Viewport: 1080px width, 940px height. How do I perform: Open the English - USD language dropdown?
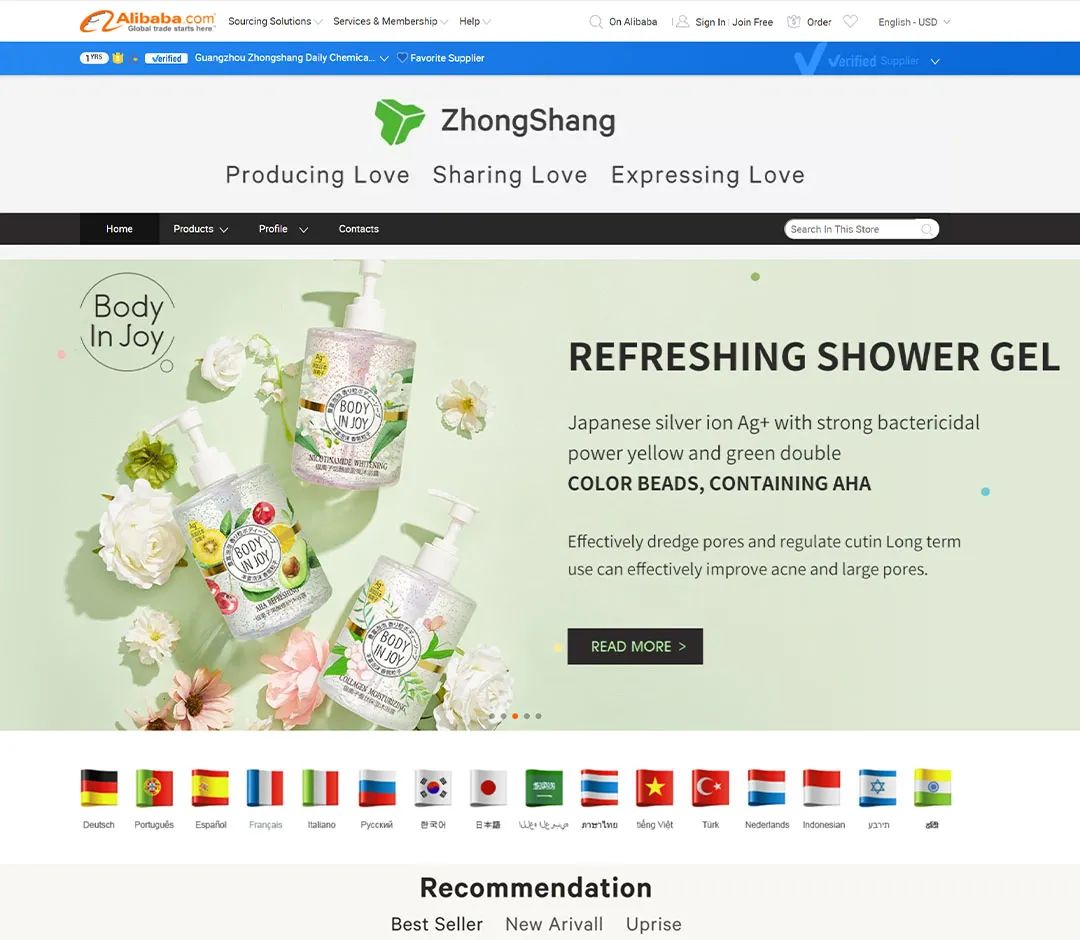pyautogui.click(x=914, y=22)
